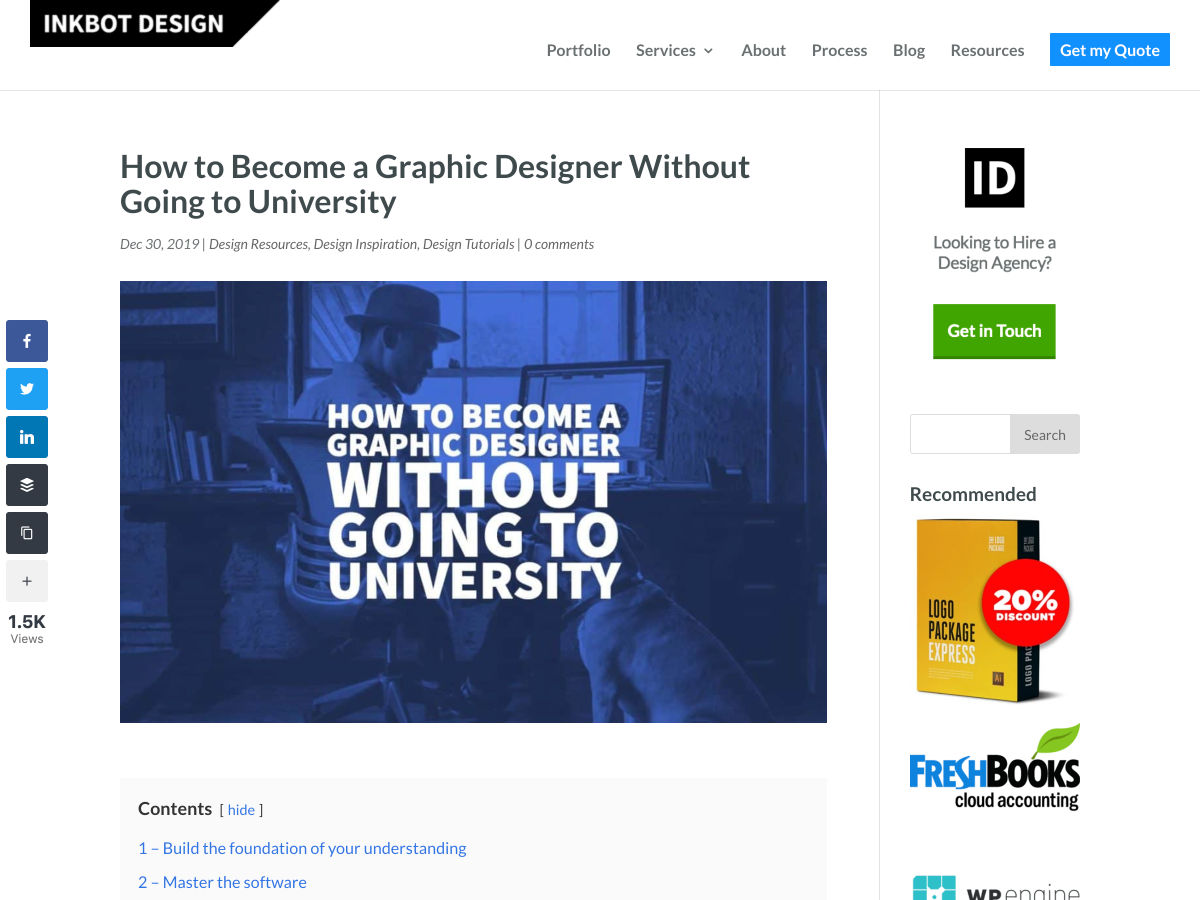Open the FreshBooks cloud accounting ad

coord(994,767)
